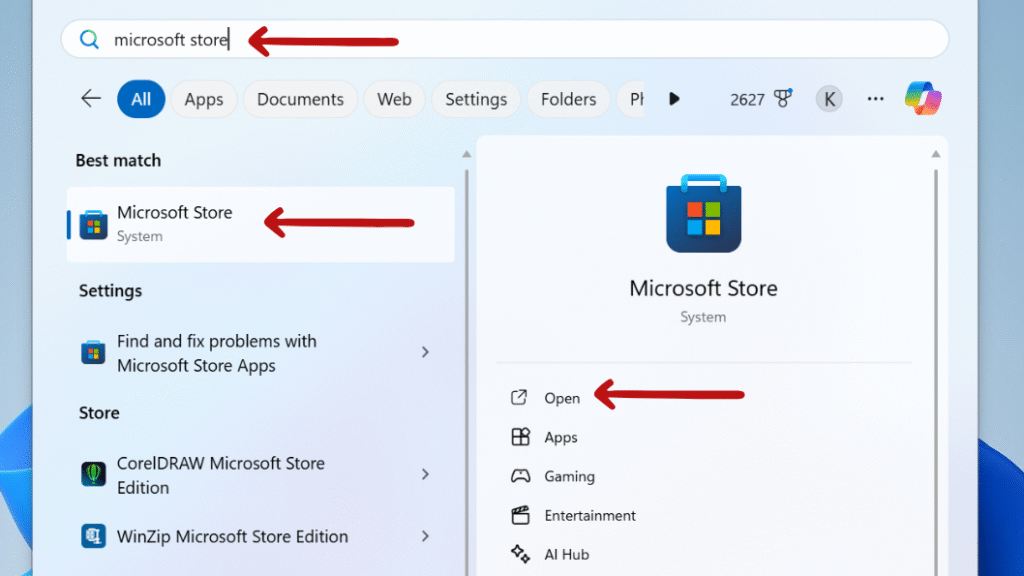Click the WinZip app icon

93,536
